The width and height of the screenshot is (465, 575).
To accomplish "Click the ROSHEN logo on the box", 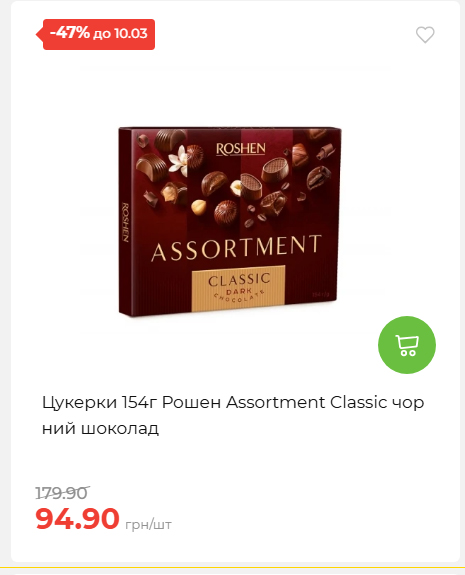I will tap(241, 149).
